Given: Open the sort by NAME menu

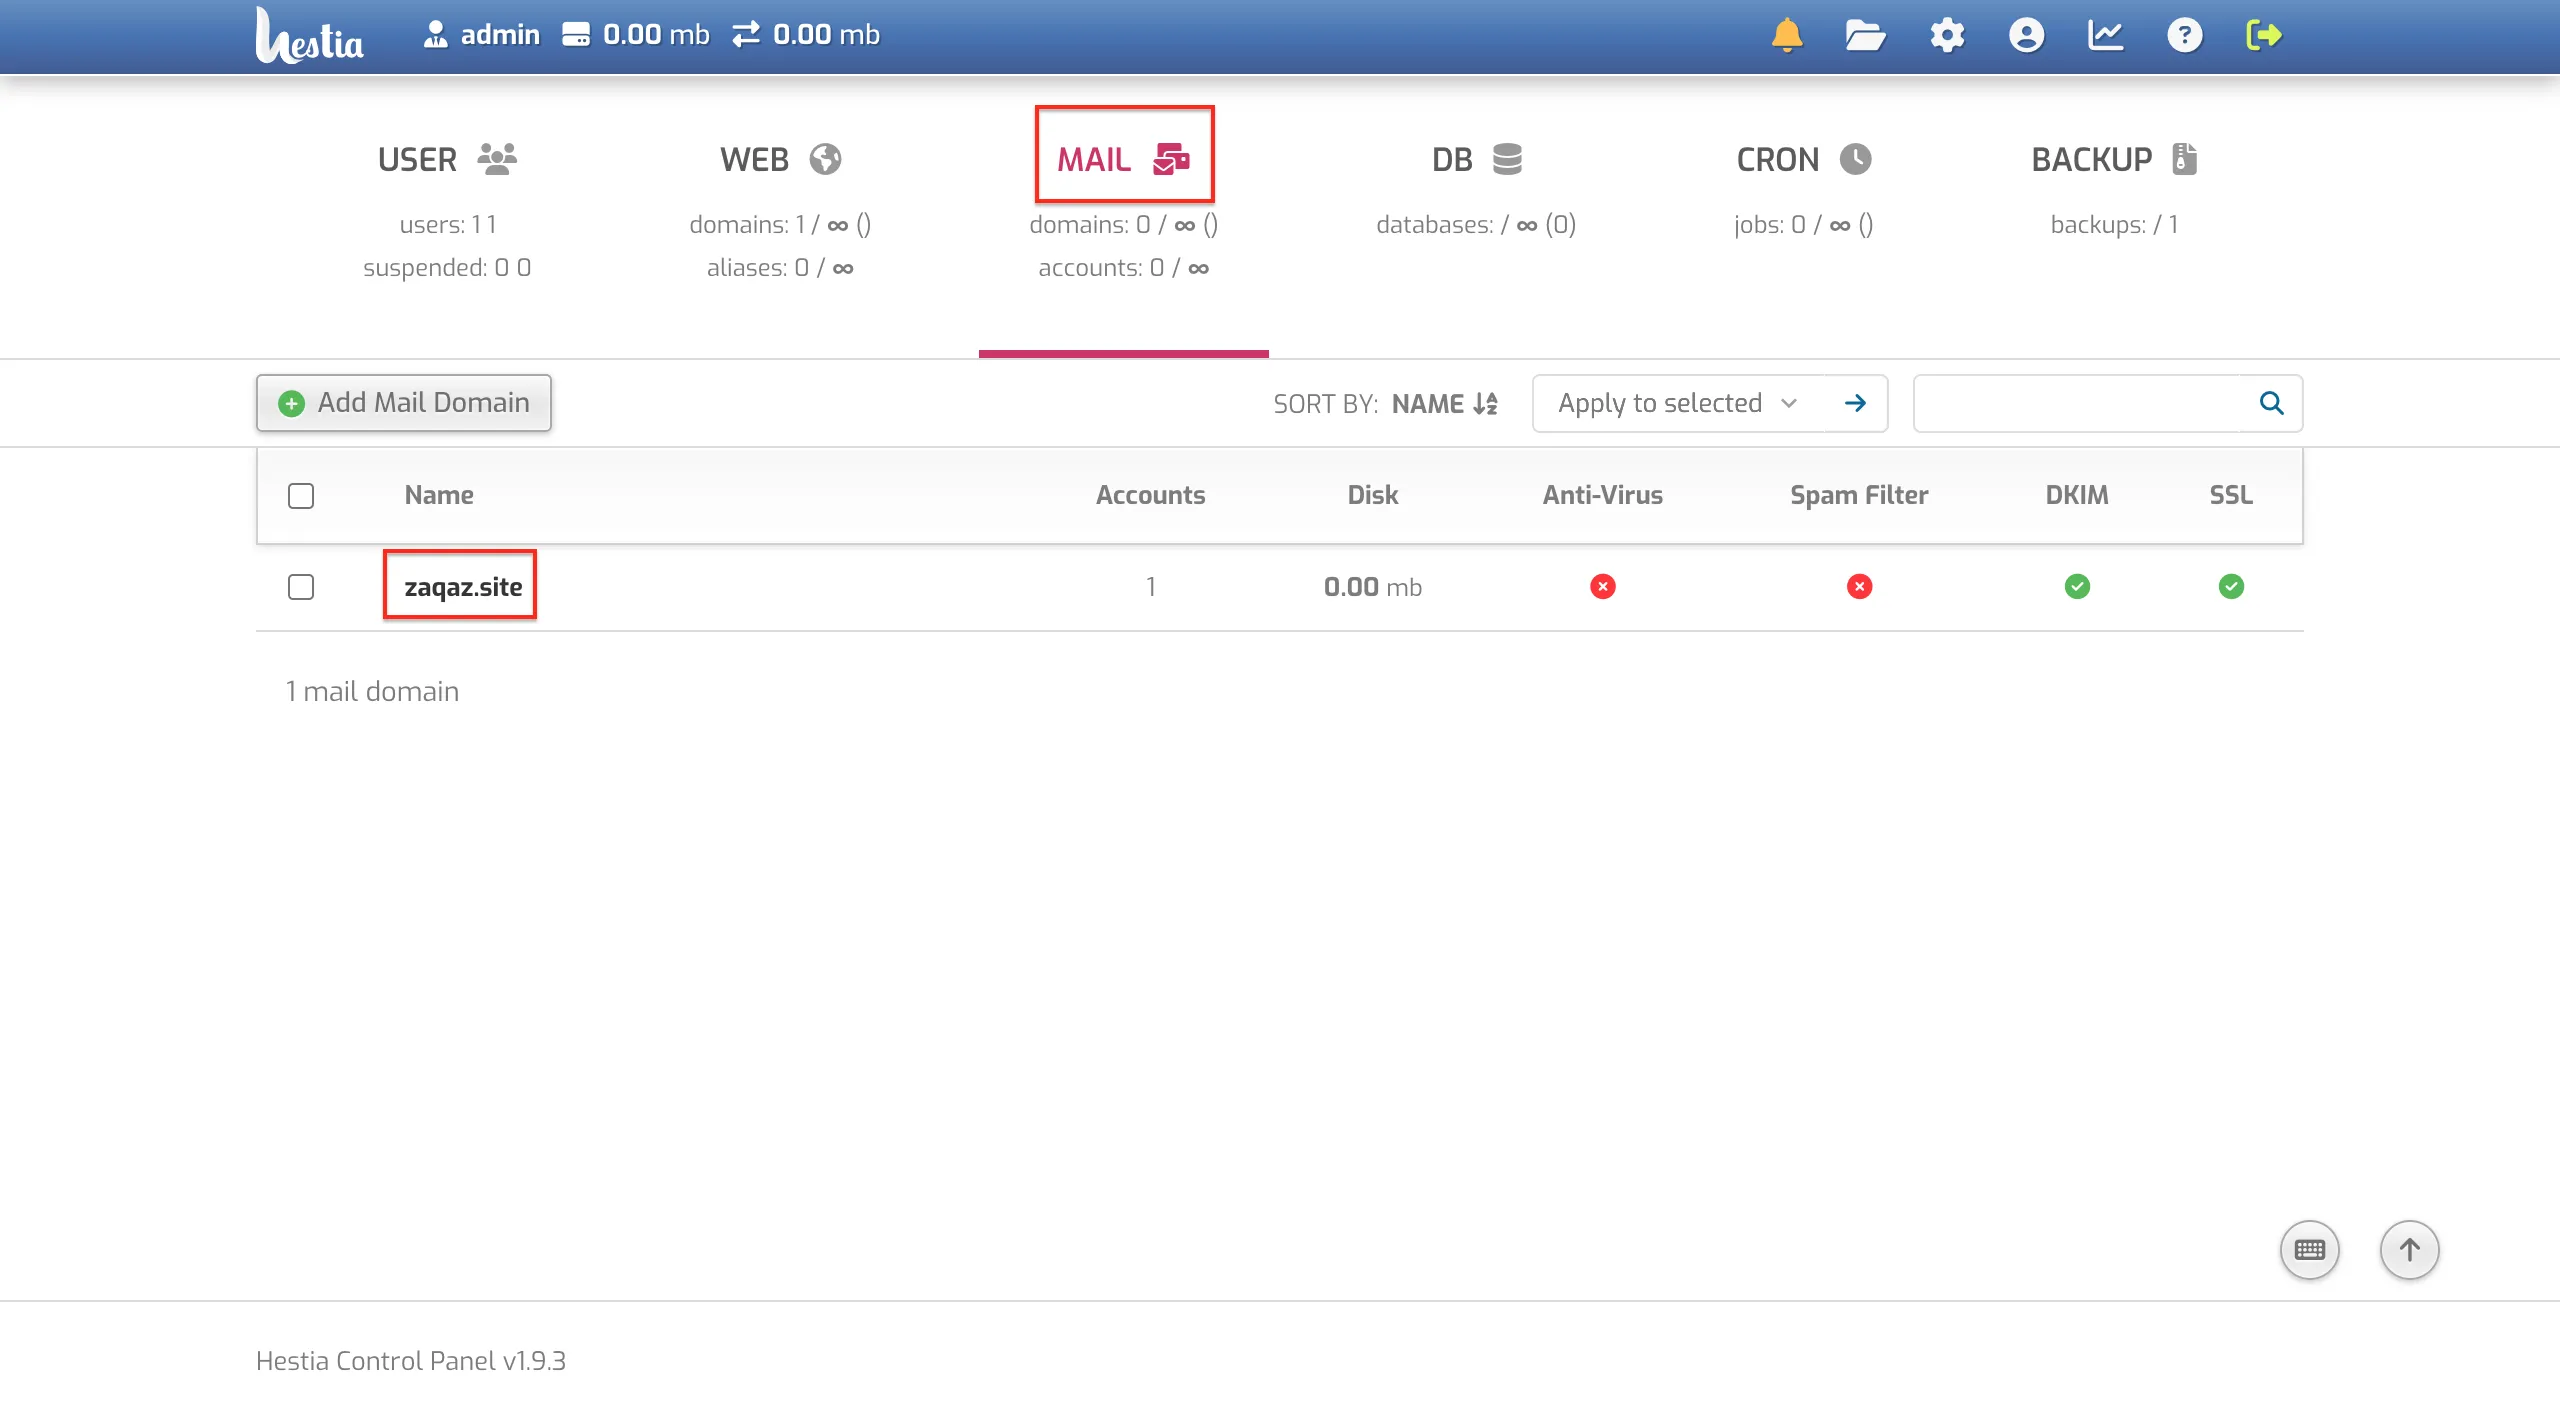Looking at the screenshot, I should (1444, 404).
